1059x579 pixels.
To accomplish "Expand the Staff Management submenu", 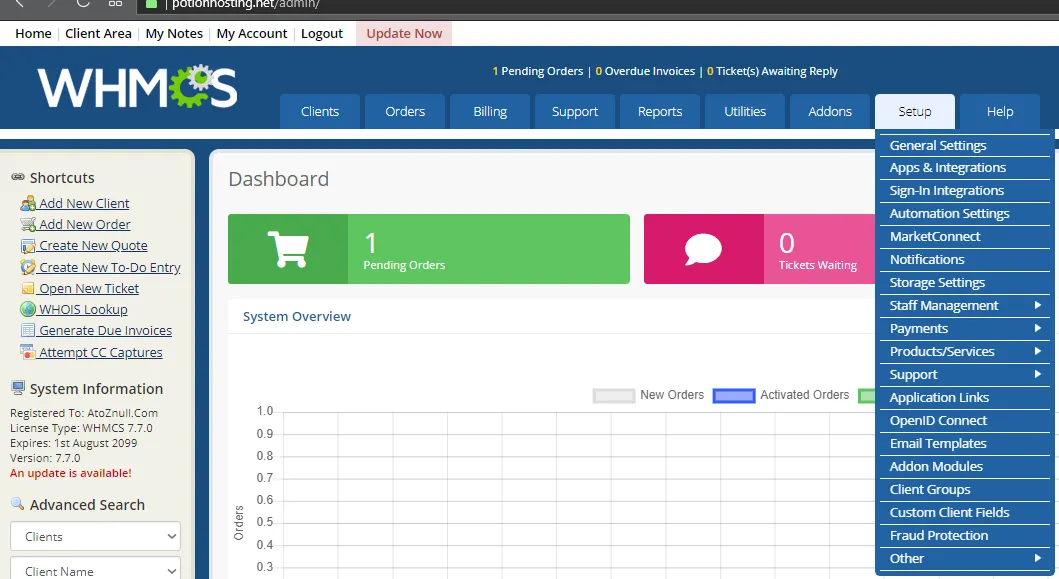I will tap(964, 306).
